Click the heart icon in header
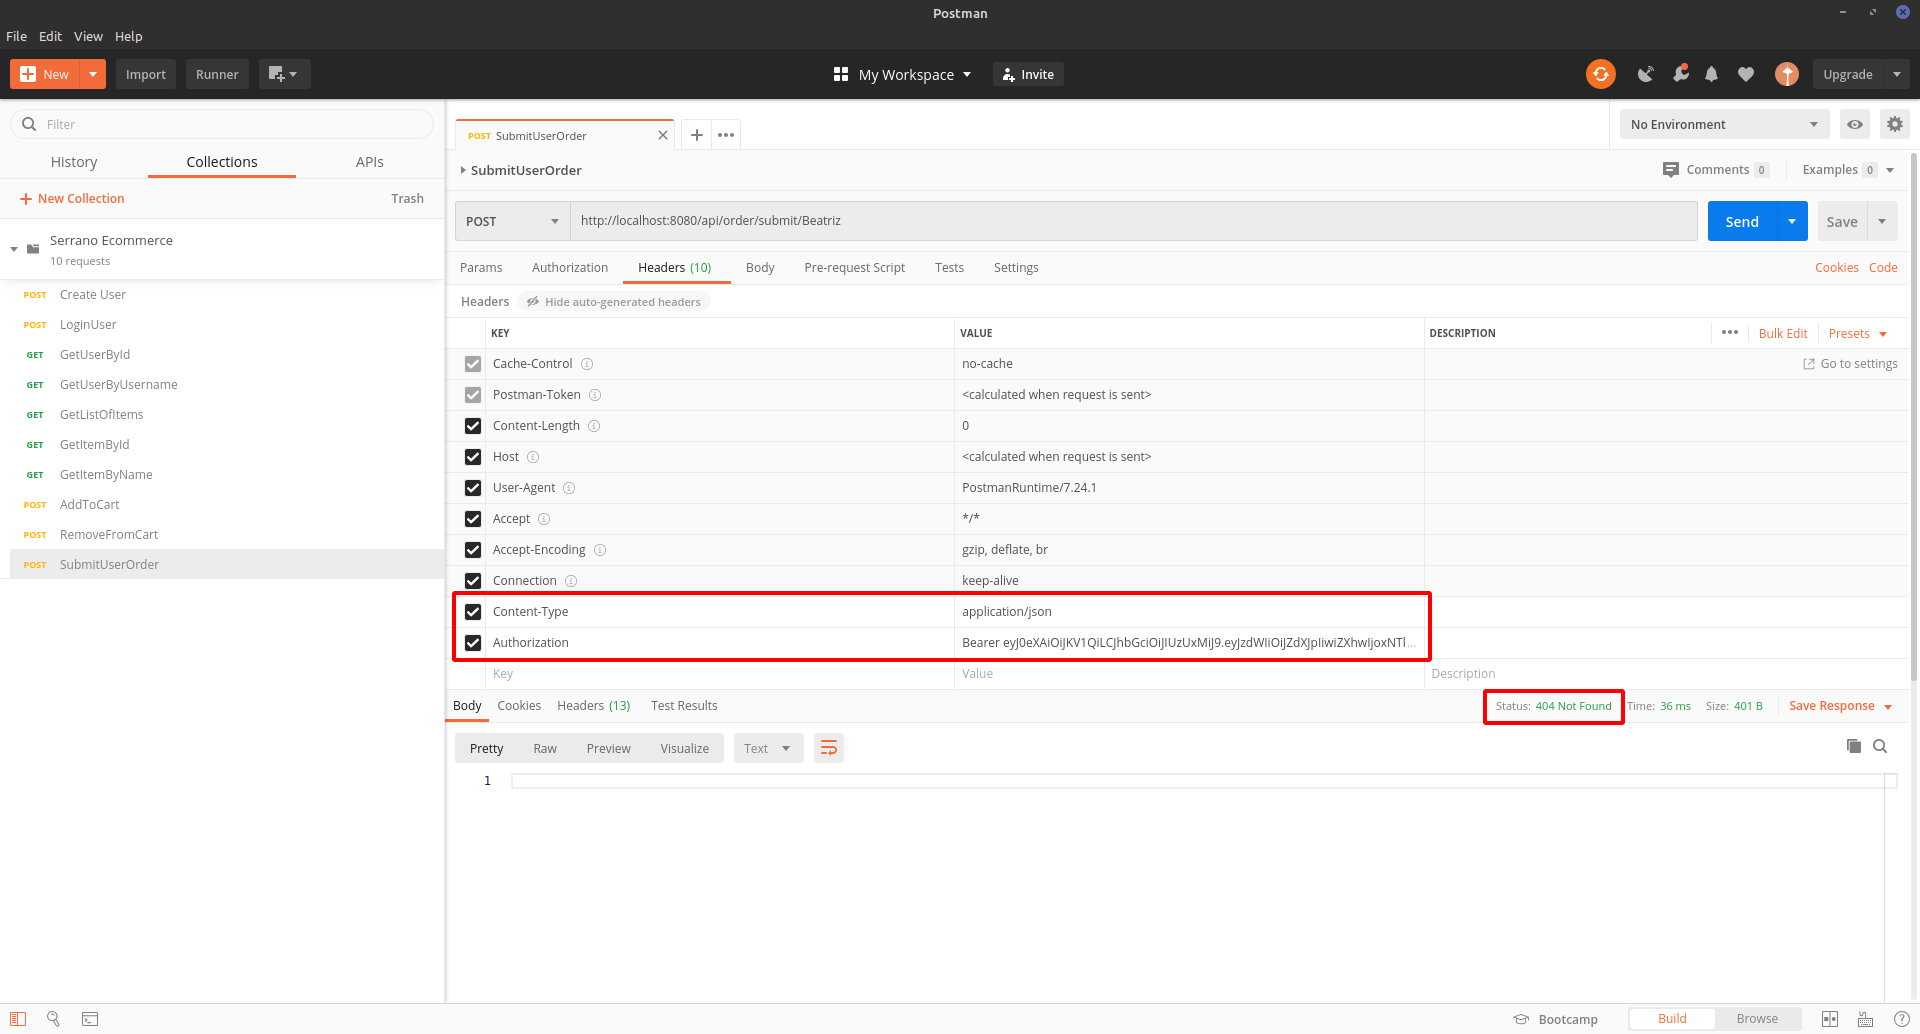 (1746, 74)
